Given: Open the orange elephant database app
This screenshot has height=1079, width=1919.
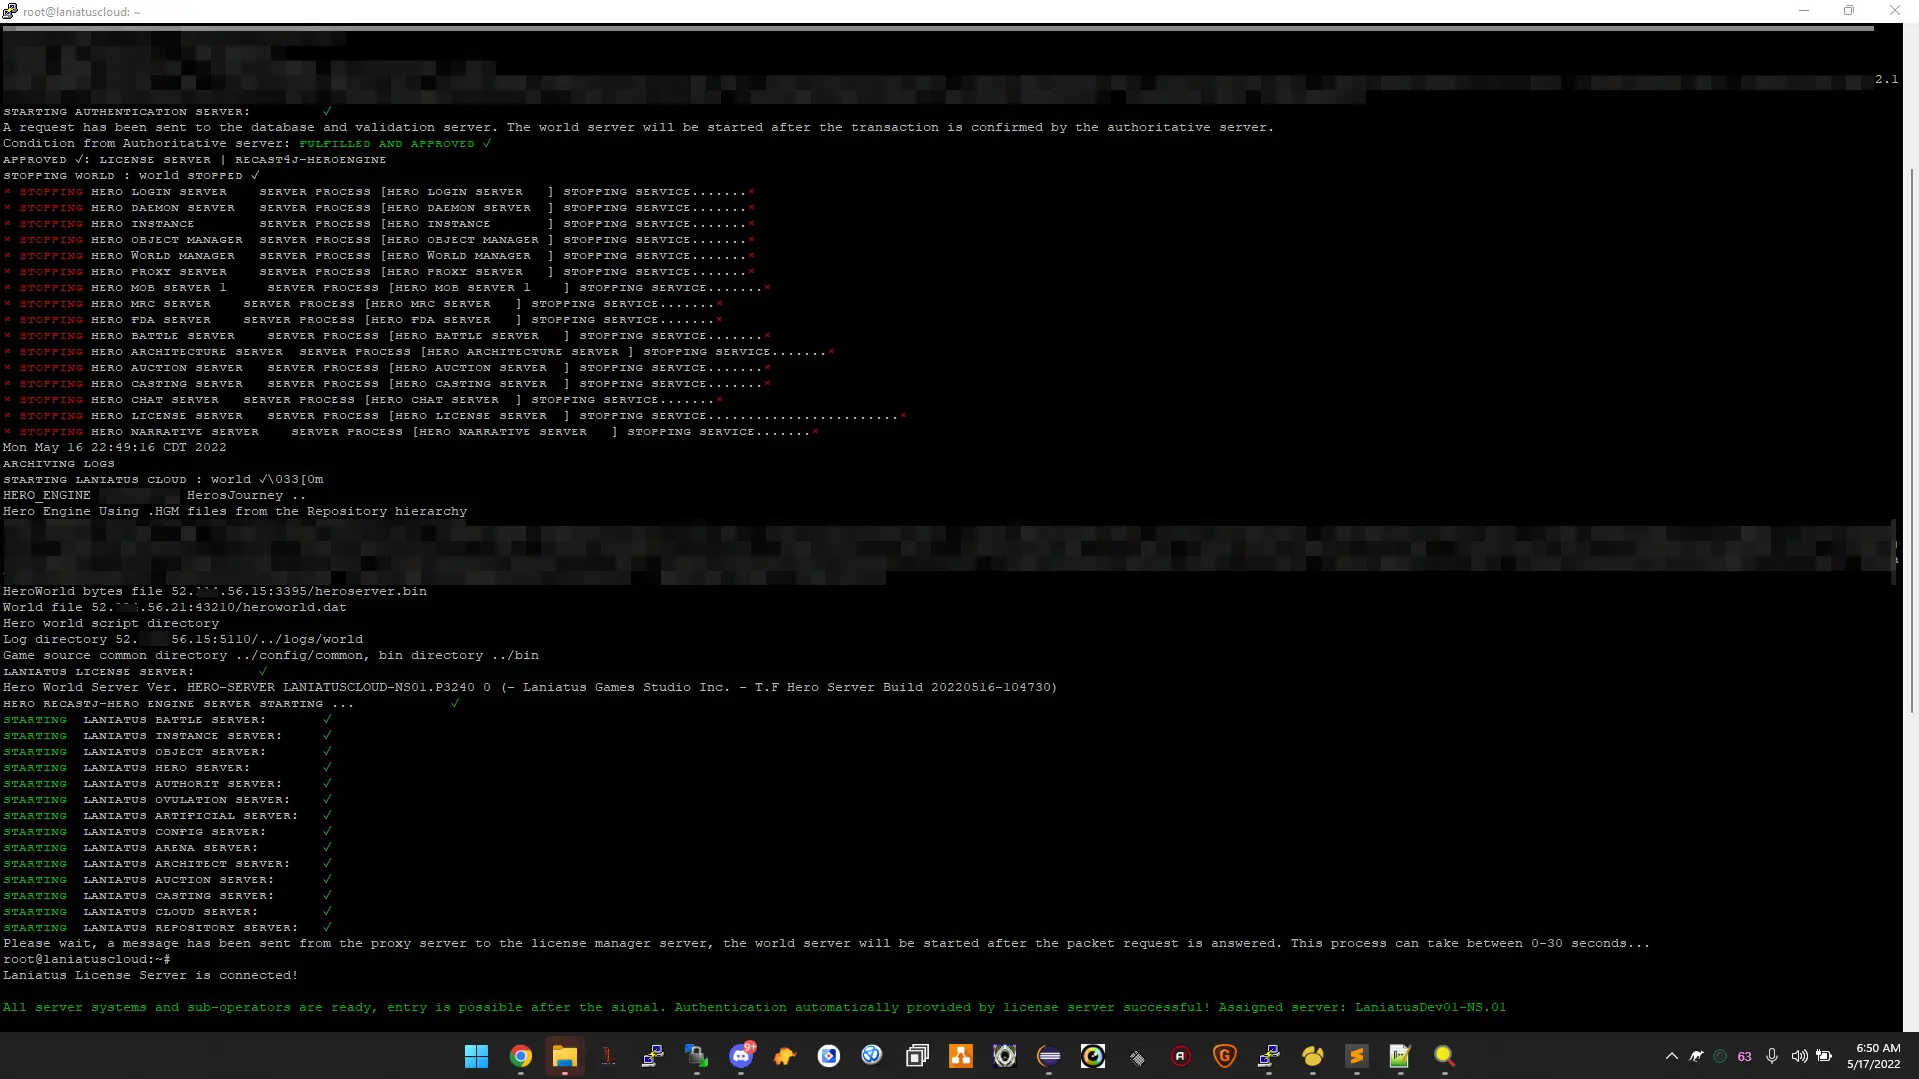Looking at the screenshot, I should [785, 1056].
